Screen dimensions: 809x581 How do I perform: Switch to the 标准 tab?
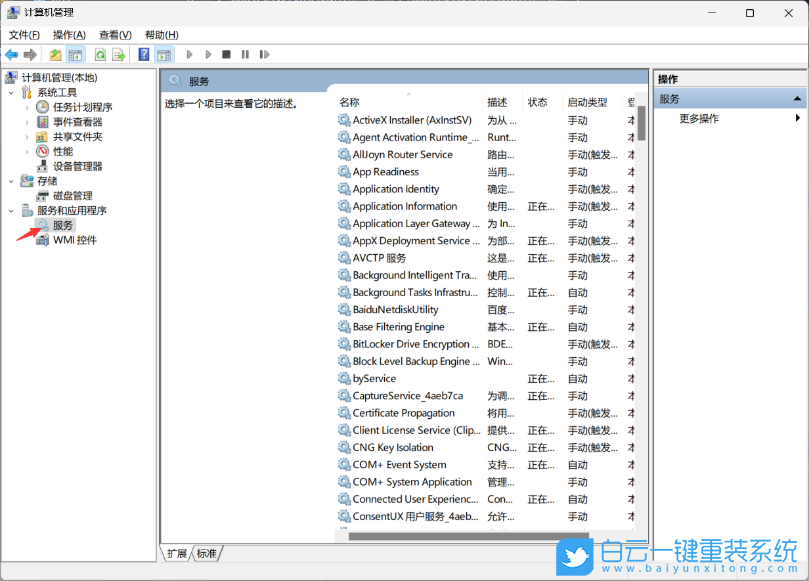coord(205,552)
